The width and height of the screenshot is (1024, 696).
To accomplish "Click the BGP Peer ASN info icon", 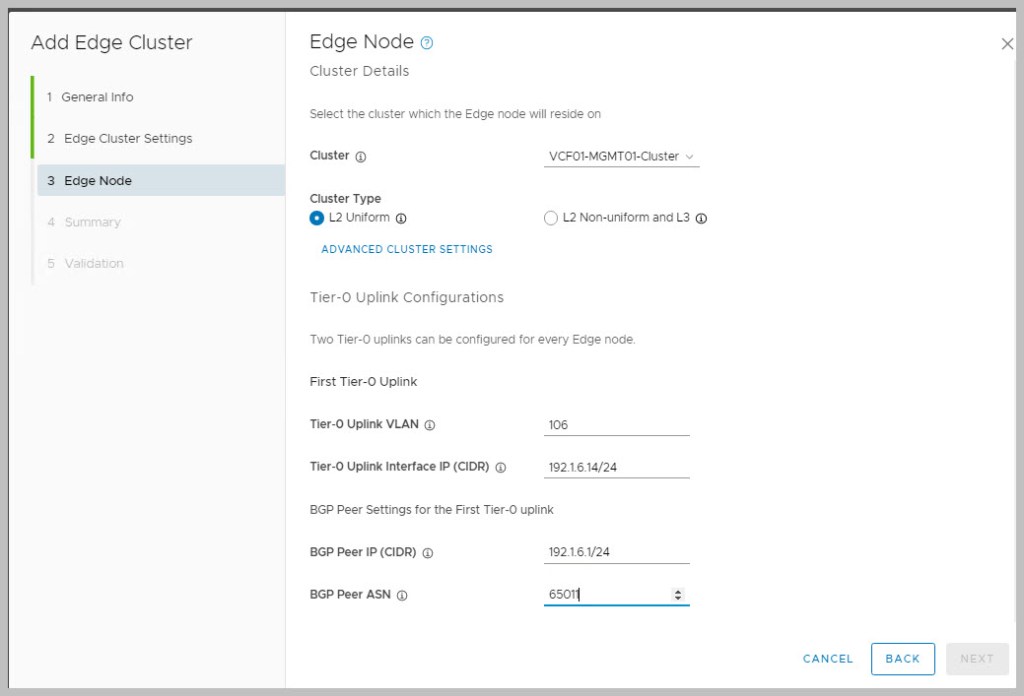I will (402, 595).
